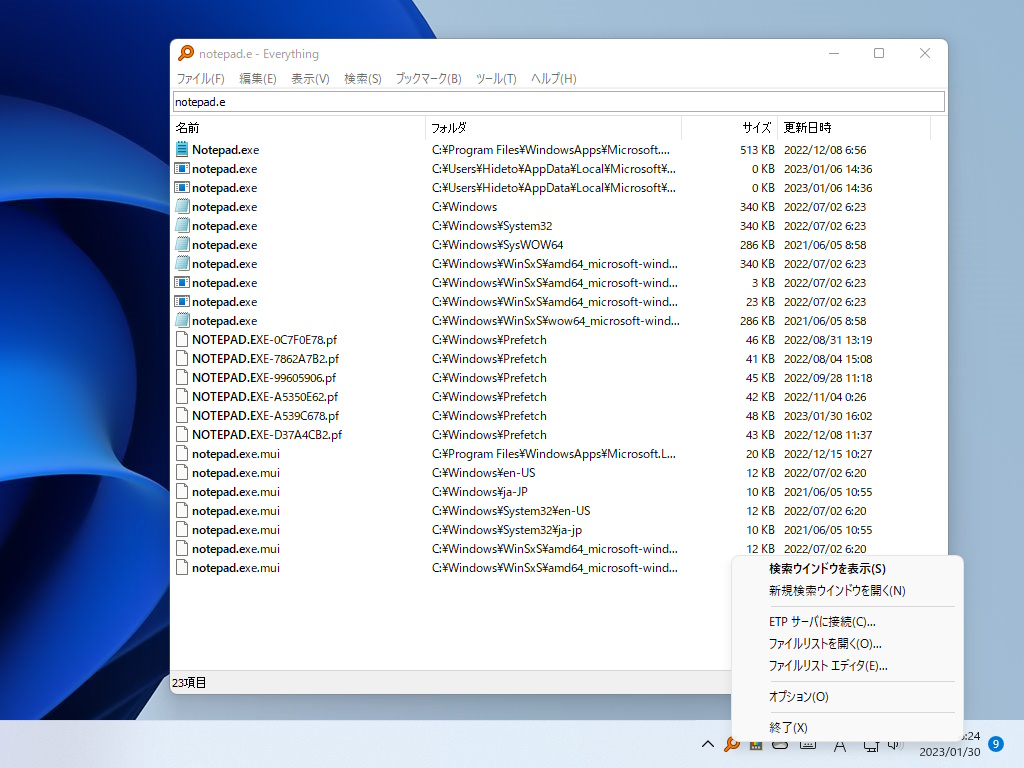Select notepad.exe.mui in C:¥Windows¥System32¥en-US
The height and width of the screenshot is (768, 1024).
236,511
